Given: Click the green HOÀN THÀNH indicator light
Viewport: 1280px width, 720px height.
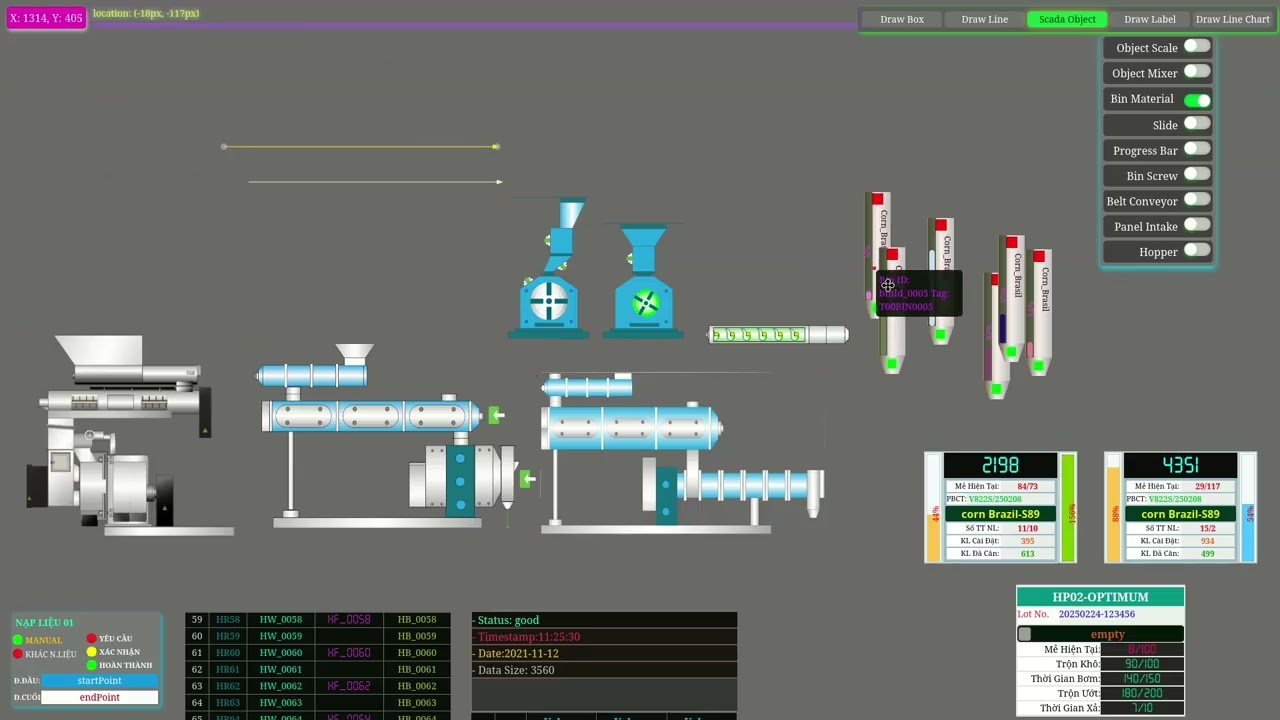Looking at the screenshot, I should click(x=91, y=665).
